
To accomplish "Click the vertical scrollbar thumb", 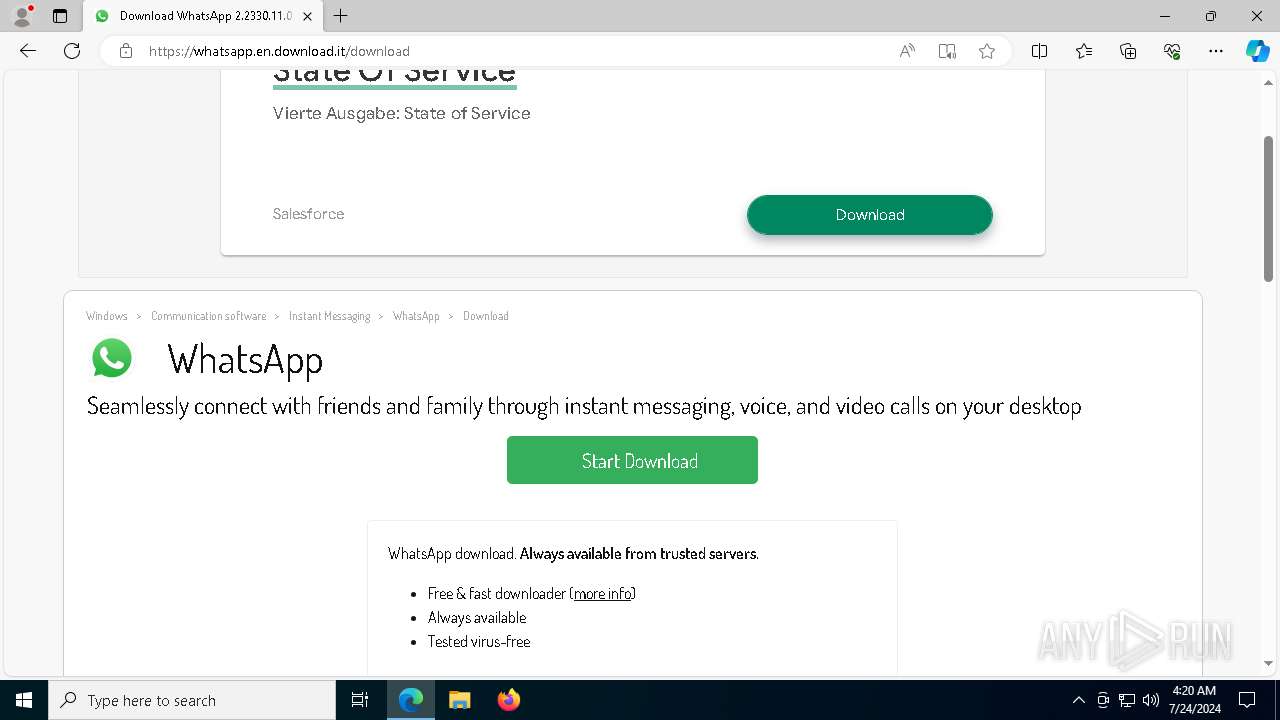I will 1269,208.
